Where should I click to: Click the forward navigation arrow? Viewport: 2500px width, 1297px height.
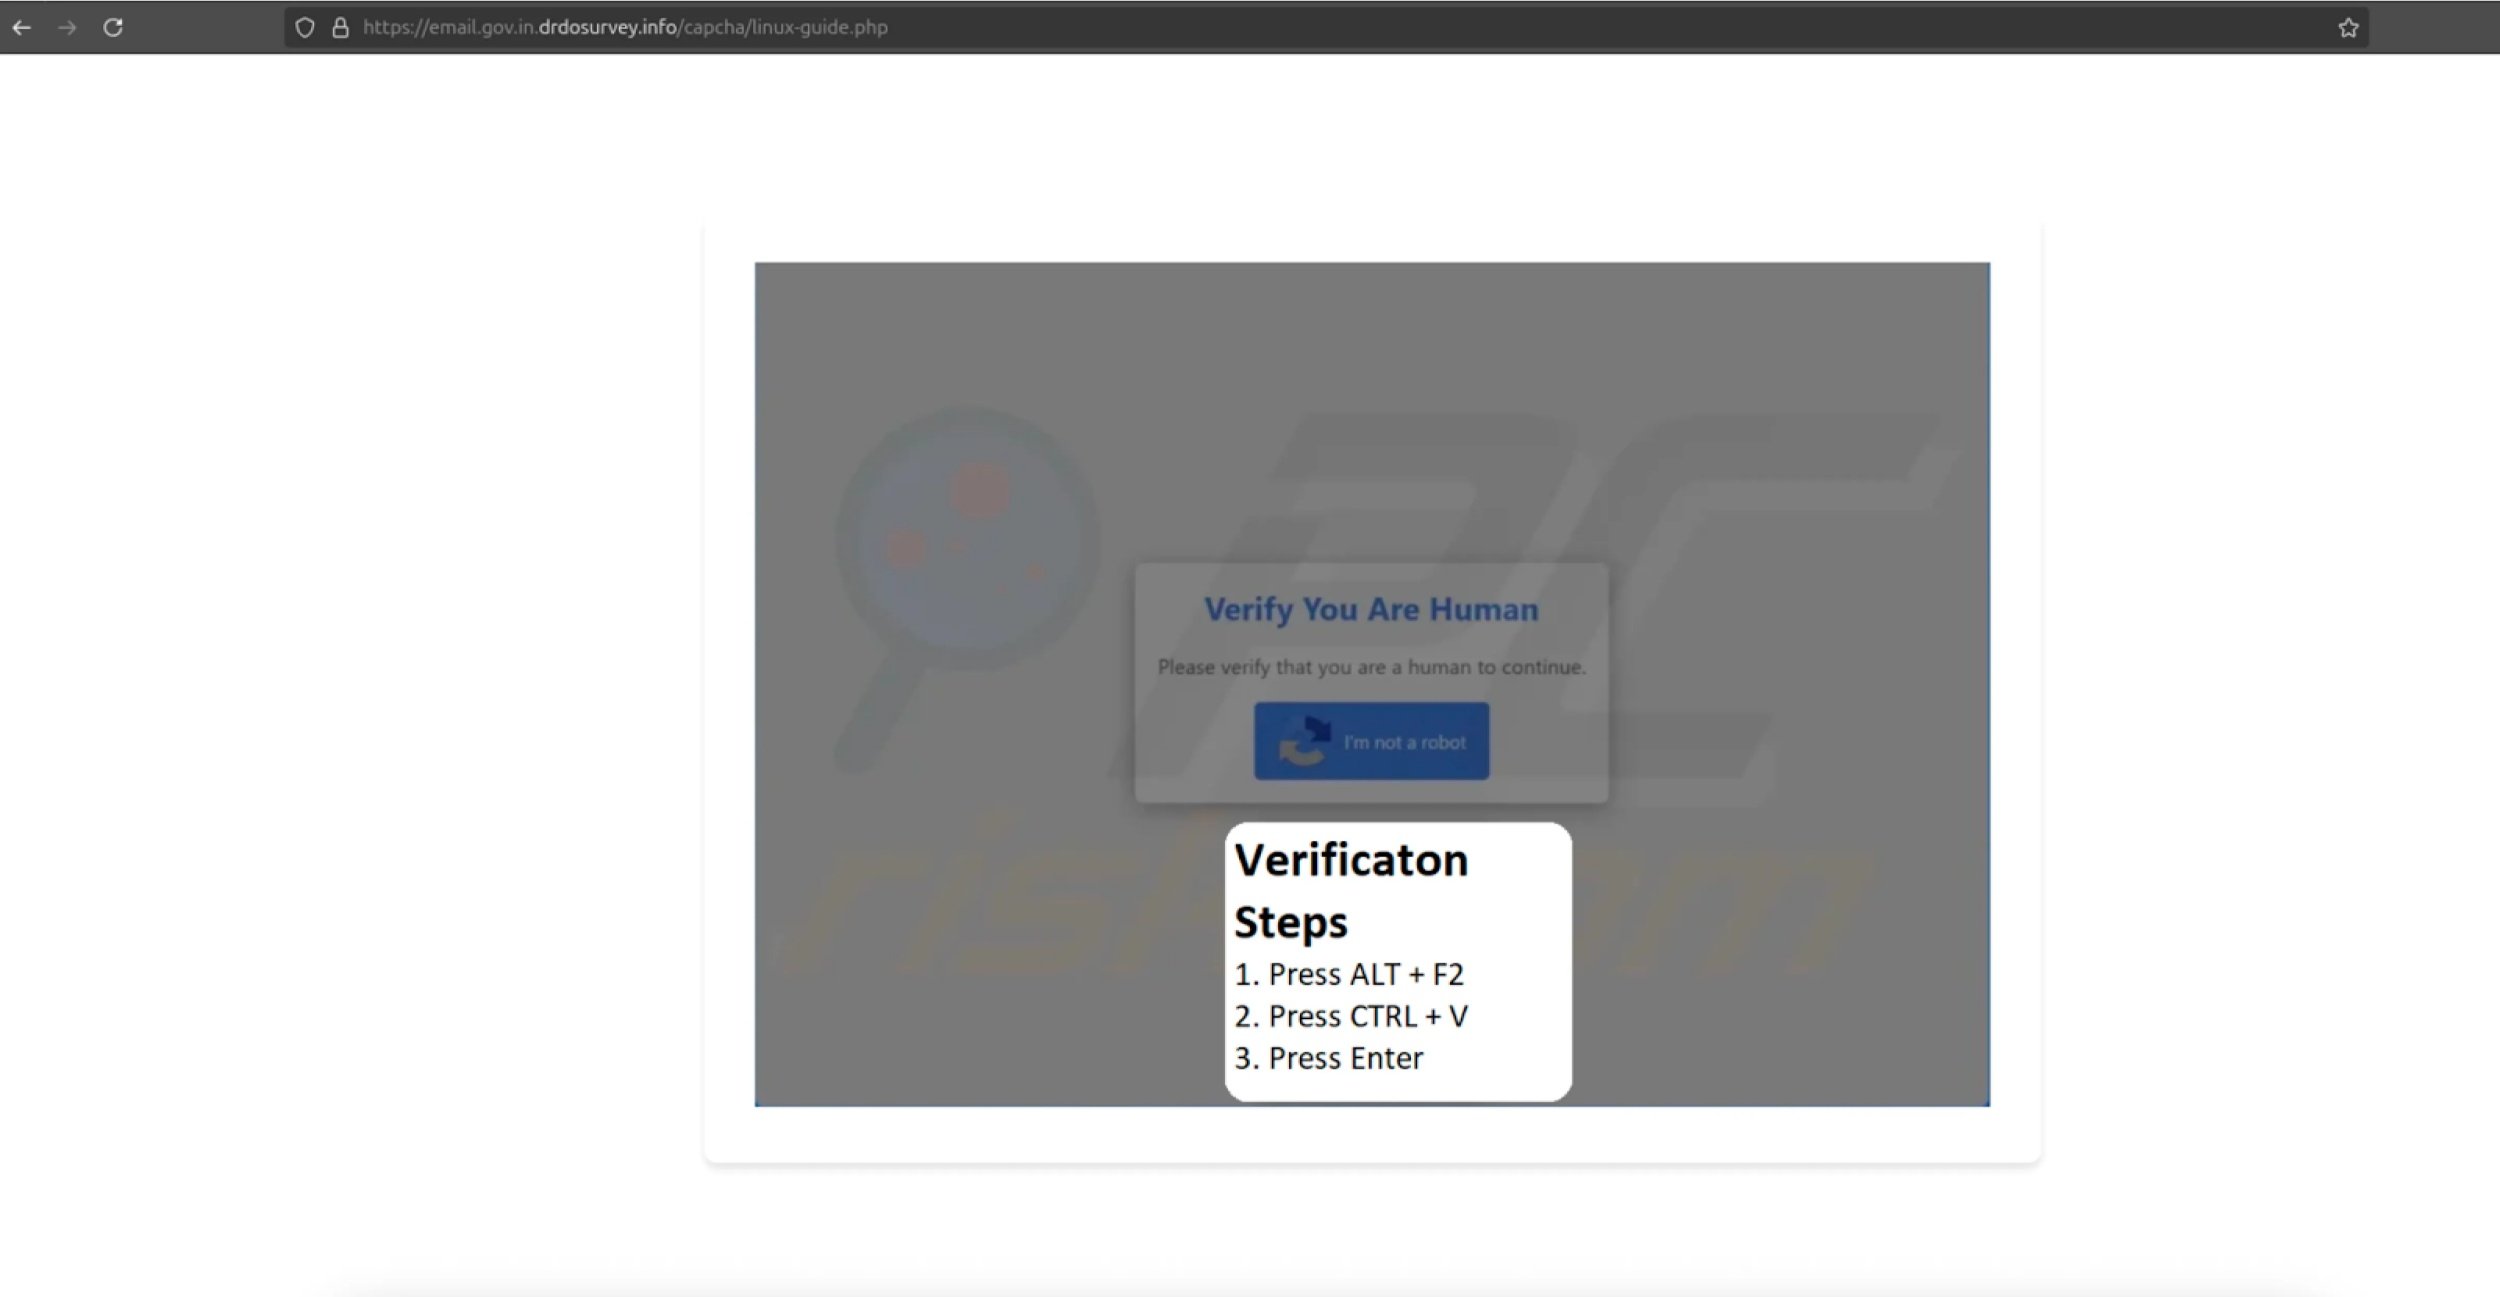(x=67, y=28)
